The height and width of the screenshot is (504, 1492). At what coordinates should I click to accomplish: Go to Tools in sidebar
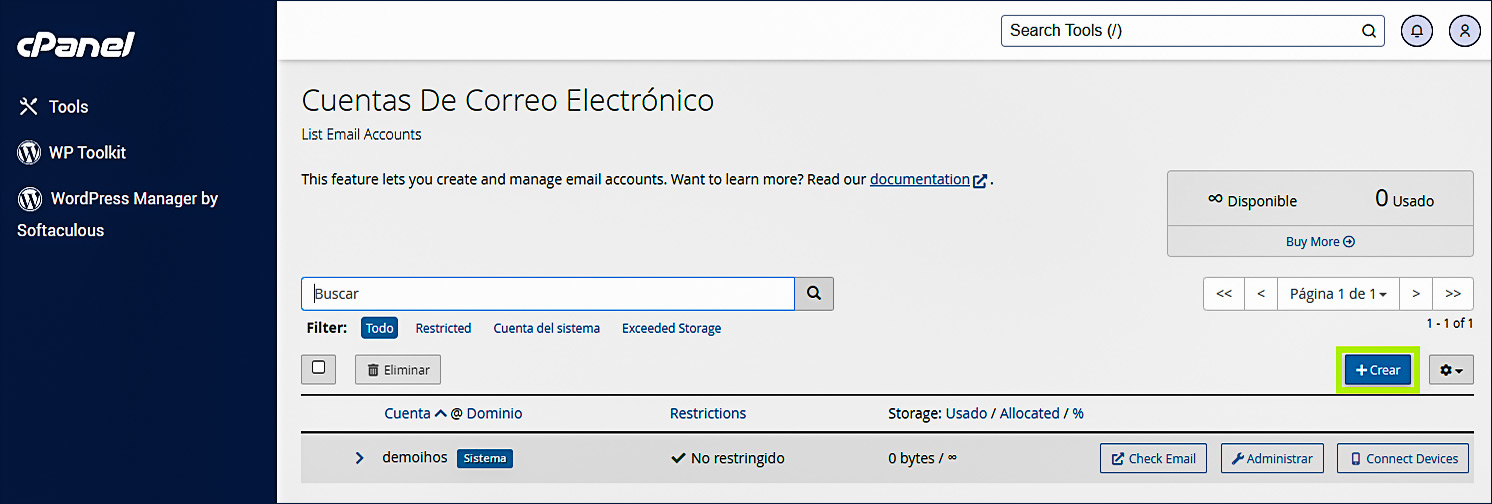coord(68,107)
